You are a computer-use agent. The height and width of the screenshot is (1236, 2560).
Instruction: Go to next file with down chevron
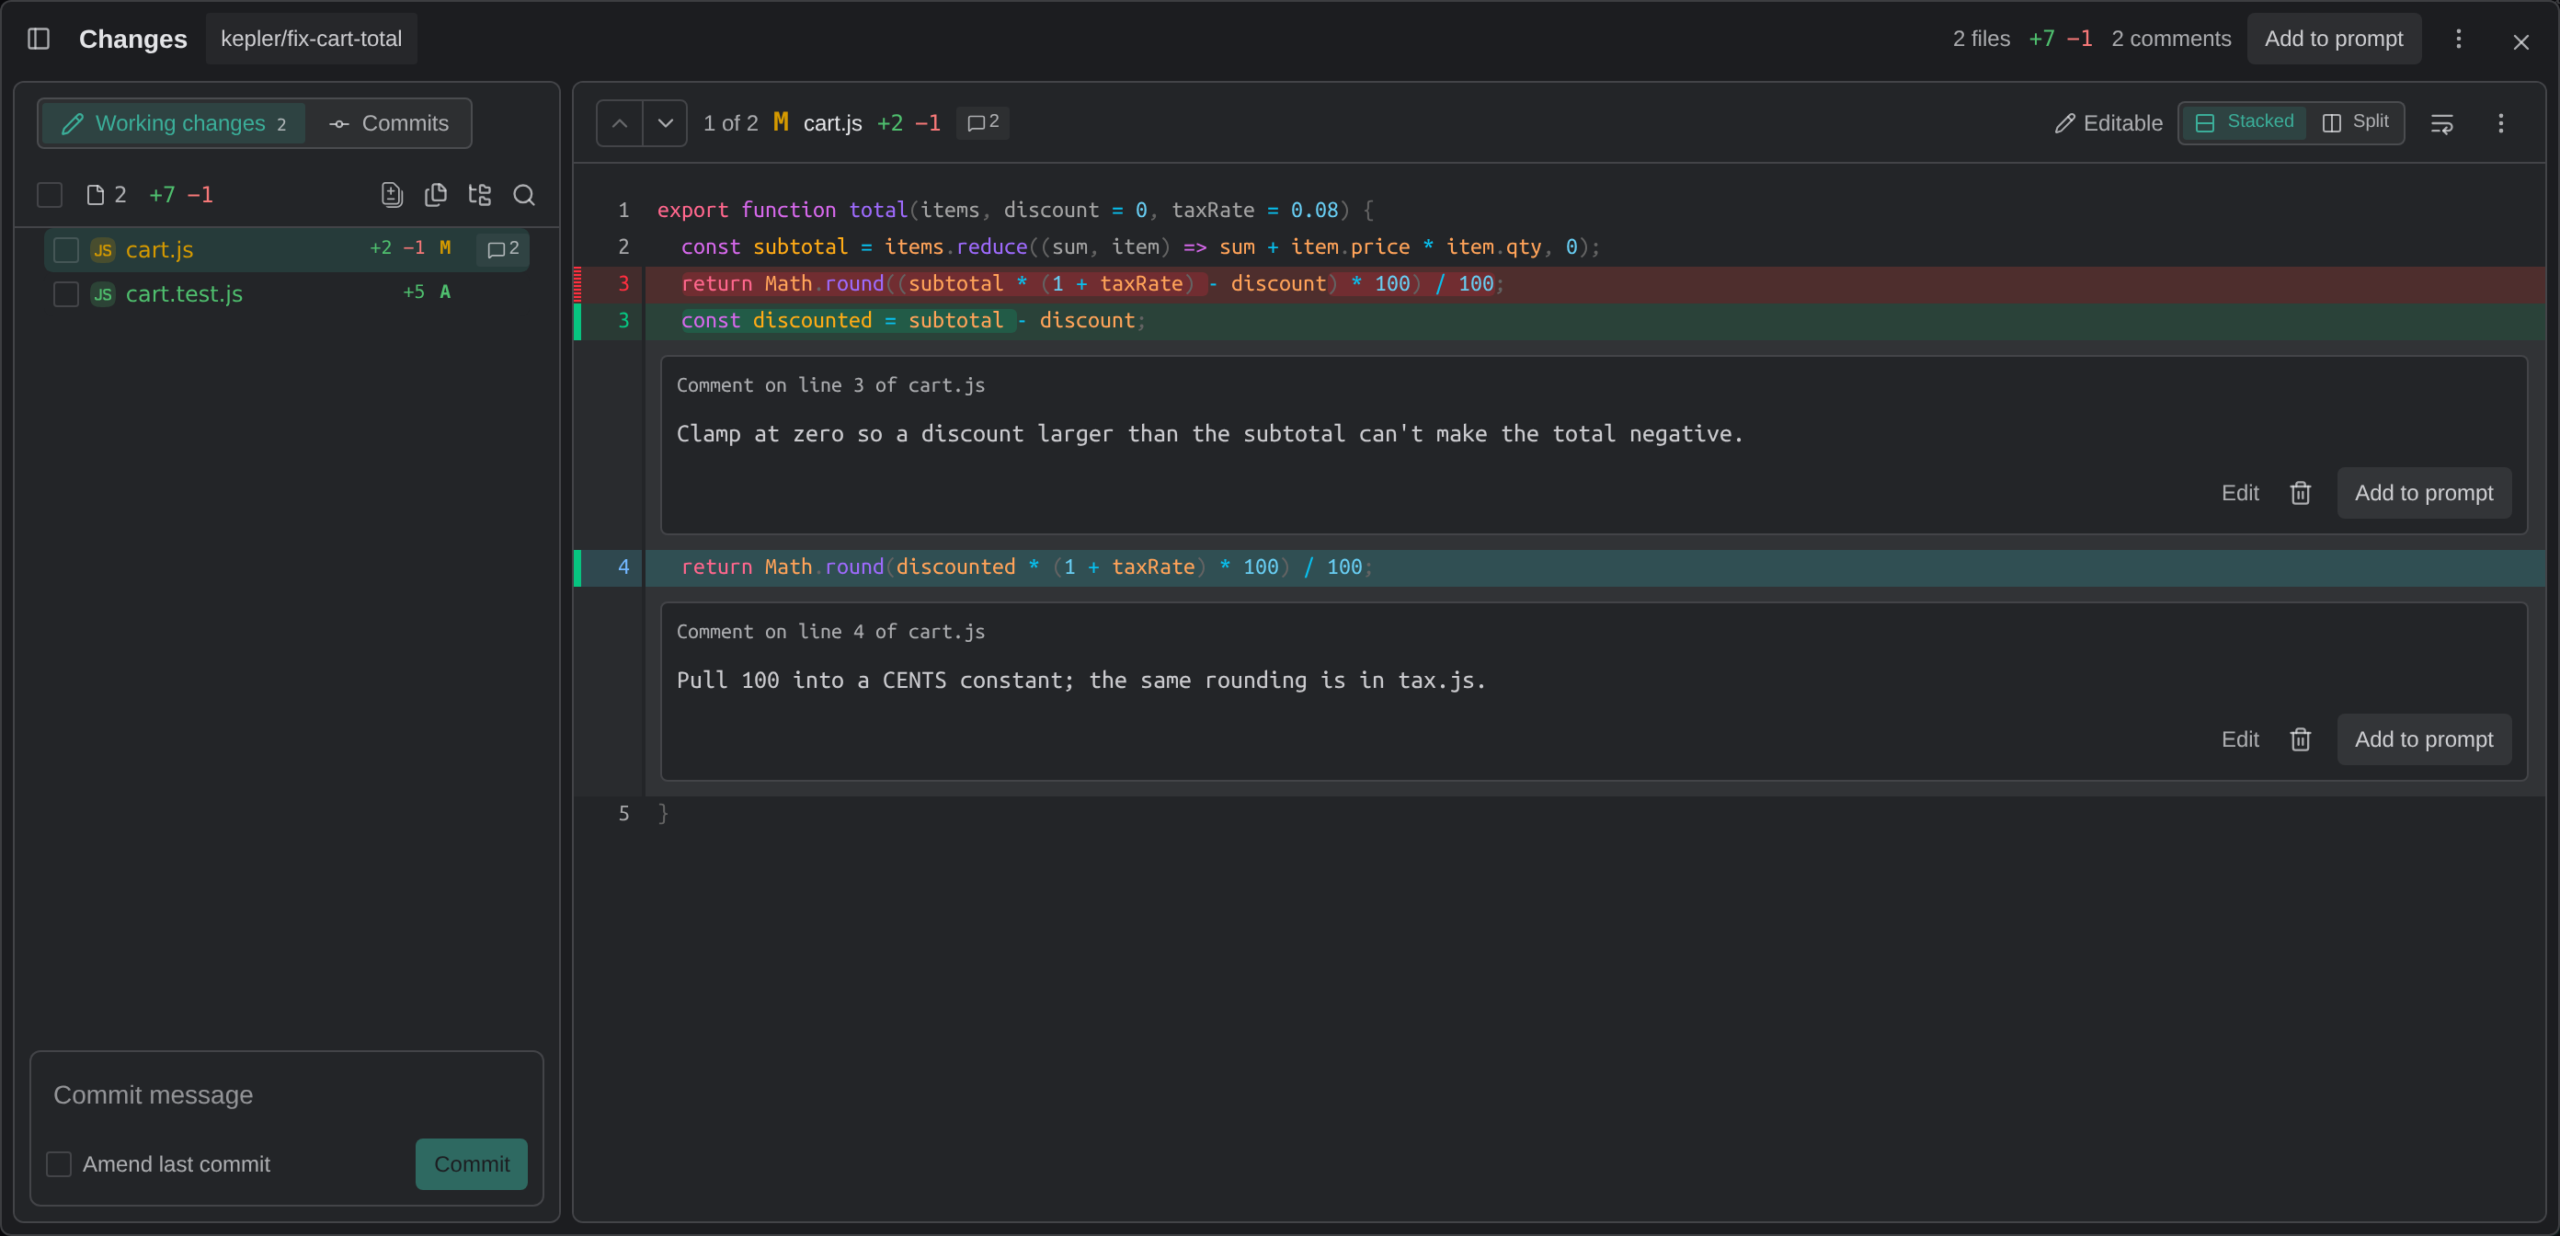tap(665, 123)
